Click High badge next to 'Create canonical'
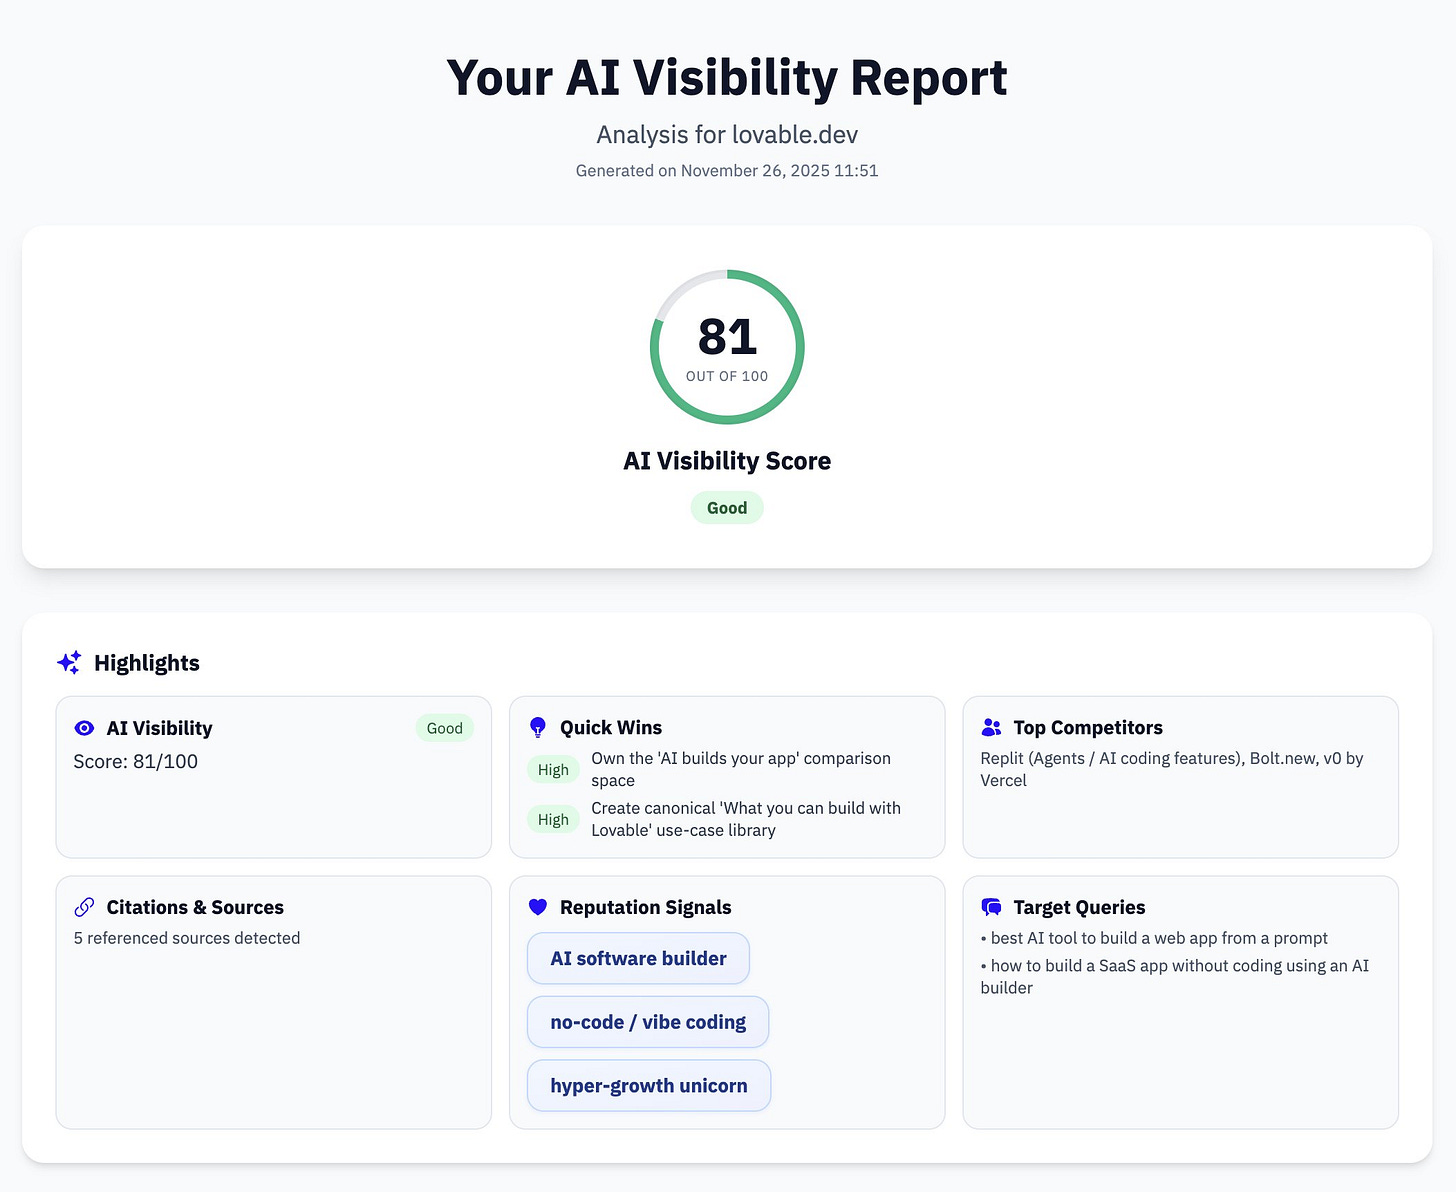 [x=553, y=819]
